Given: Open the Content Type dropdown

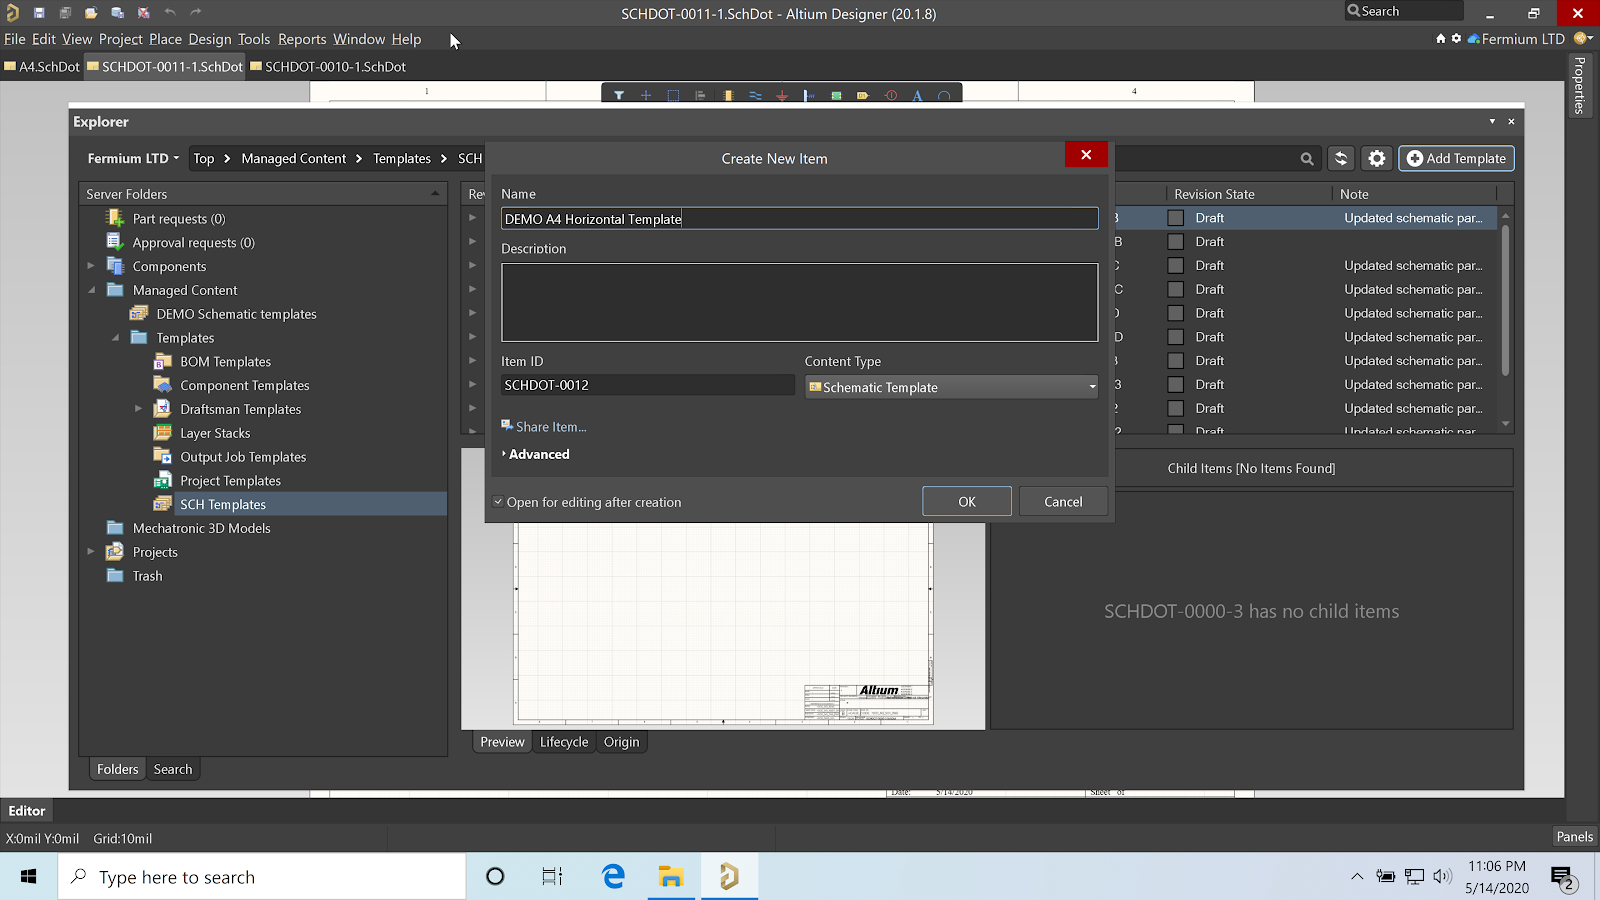Looking at the screenshot, I should [951, 387].
